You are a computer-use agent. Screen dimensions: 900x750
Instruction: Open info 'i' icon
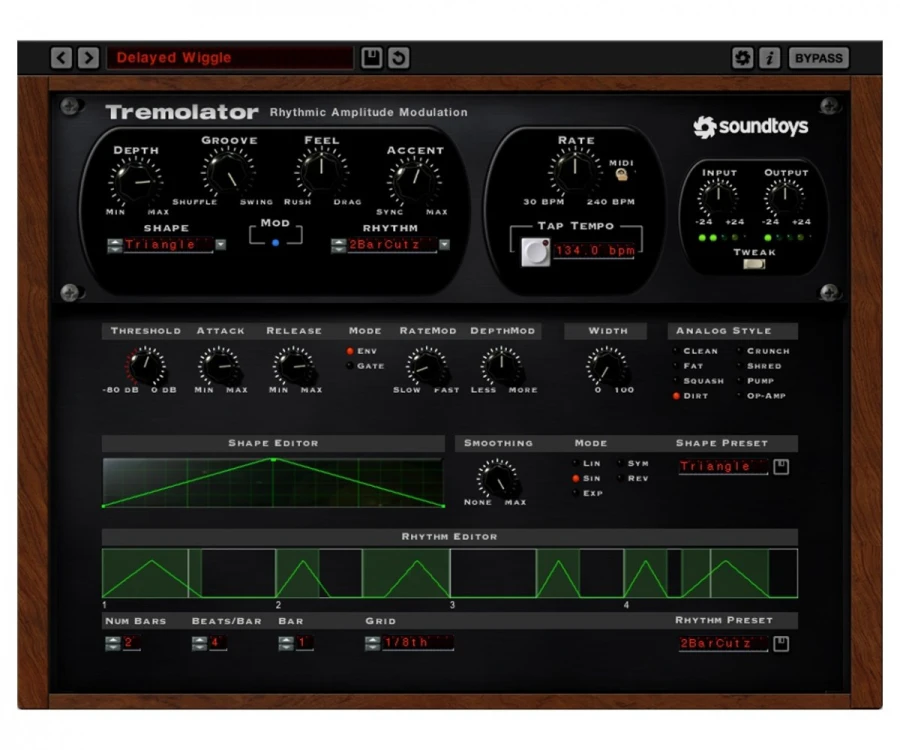(x=769, y=58)
